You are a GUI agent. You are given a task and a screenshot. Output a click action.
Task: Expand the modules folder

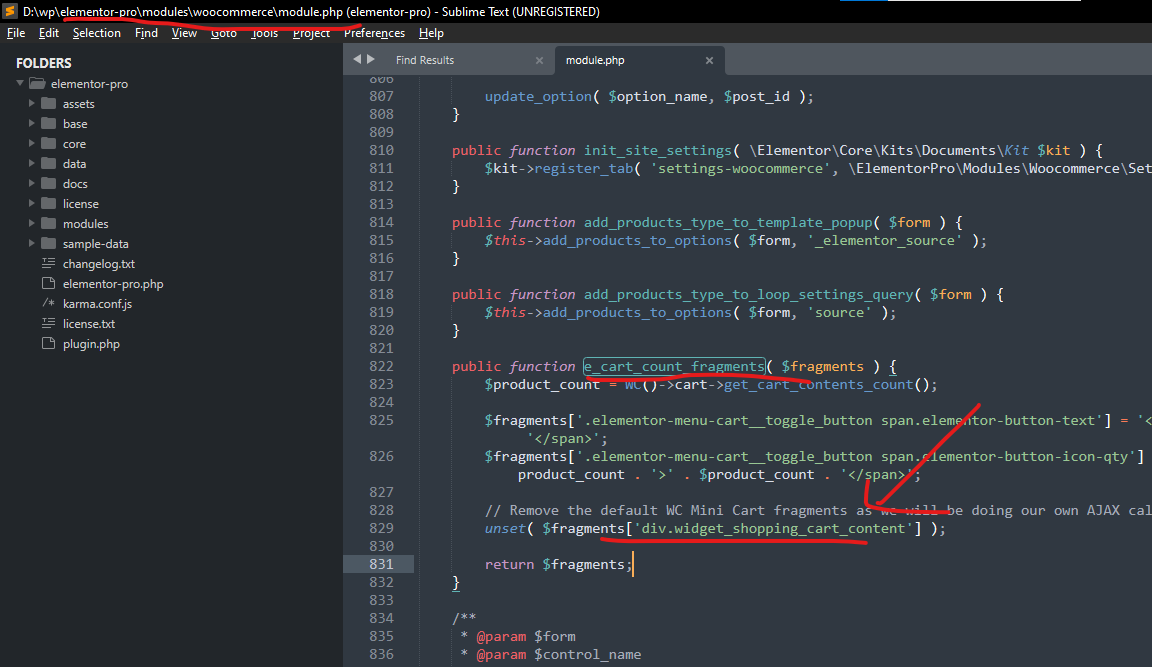coord(32,223)
